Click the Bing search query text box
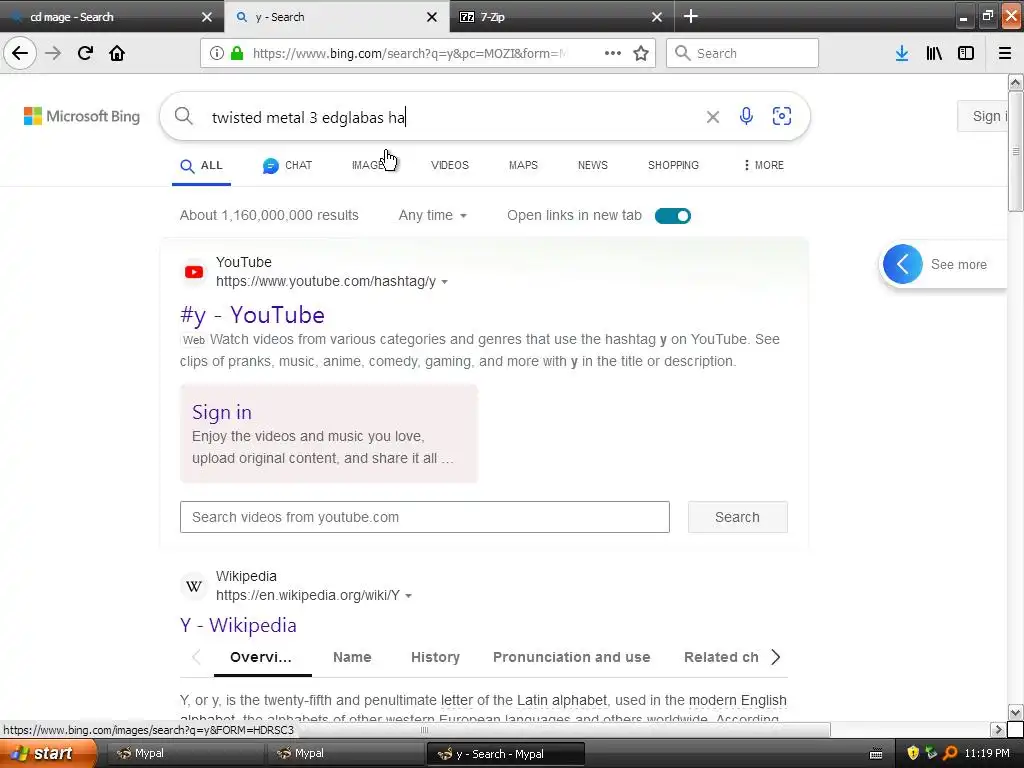 [451, 117]
